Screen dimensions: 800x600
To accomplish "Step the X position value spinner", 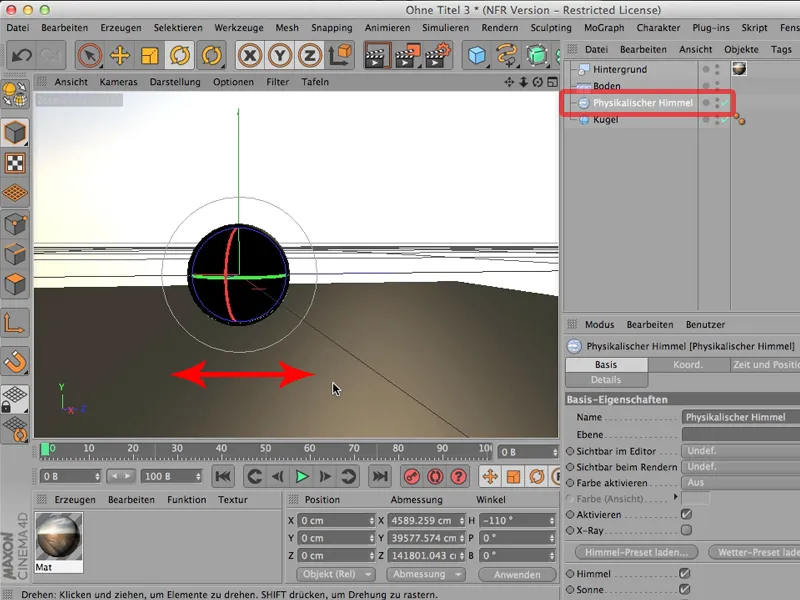I will point(371,520).
